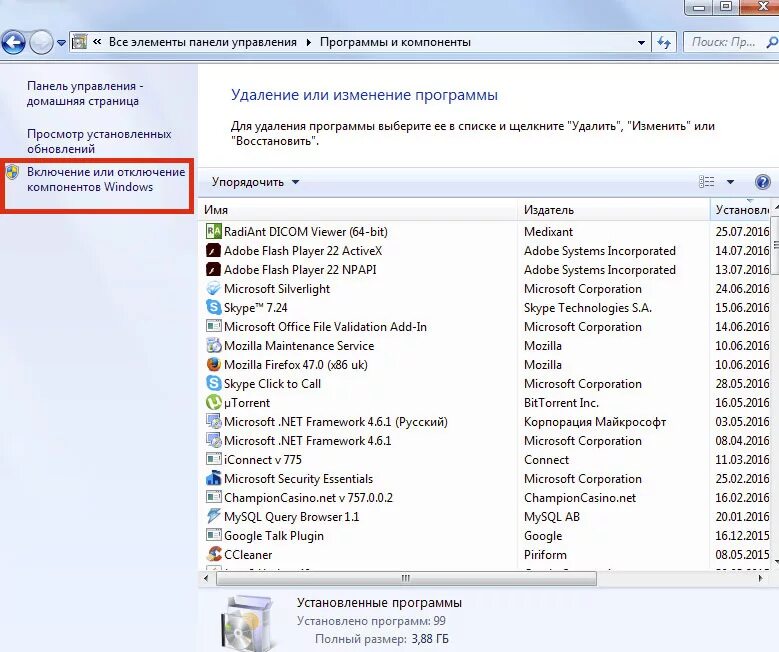The height and width of the screenshot is (652, 779).
Task: Click the installed programs disc thumbnail
Action: (x=247, y=624)
